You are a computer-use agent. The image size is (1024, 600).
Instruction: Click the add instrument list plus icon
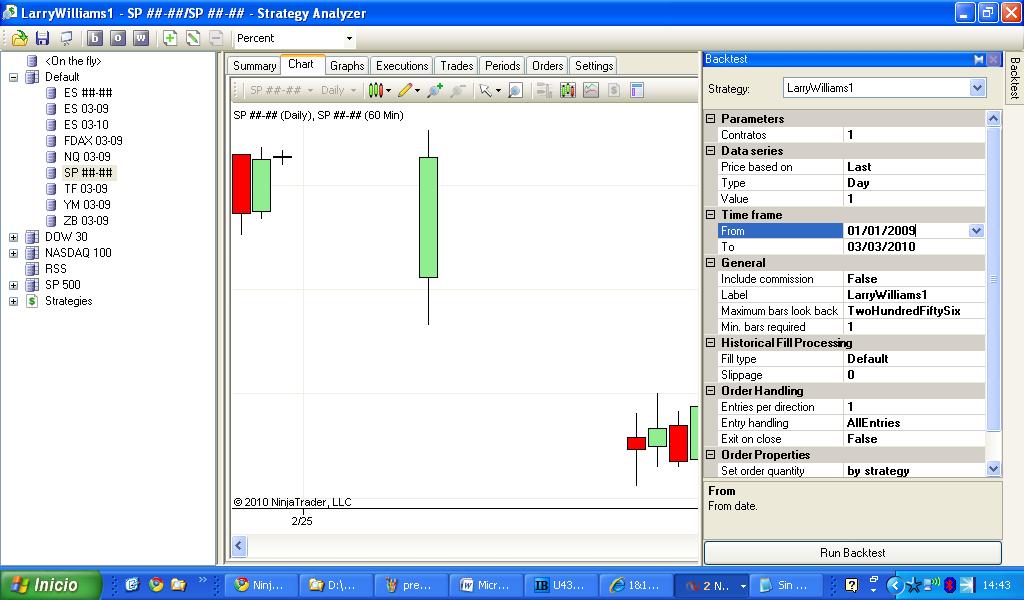tap(170, 38)
